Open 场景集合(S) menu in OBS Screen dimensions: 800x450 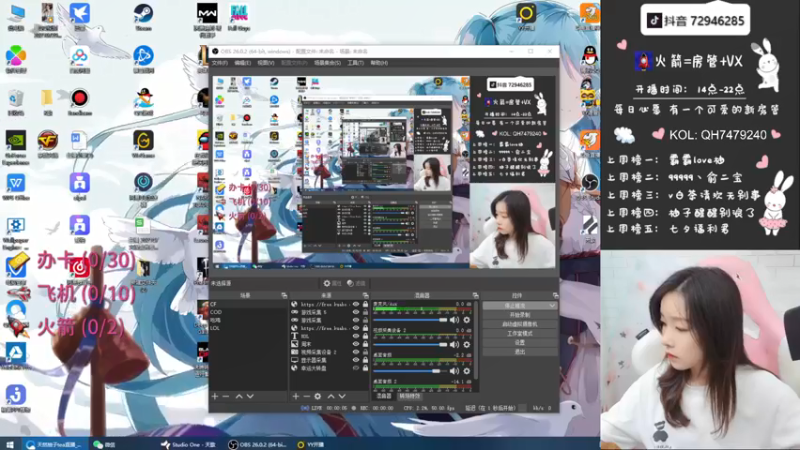327,63
